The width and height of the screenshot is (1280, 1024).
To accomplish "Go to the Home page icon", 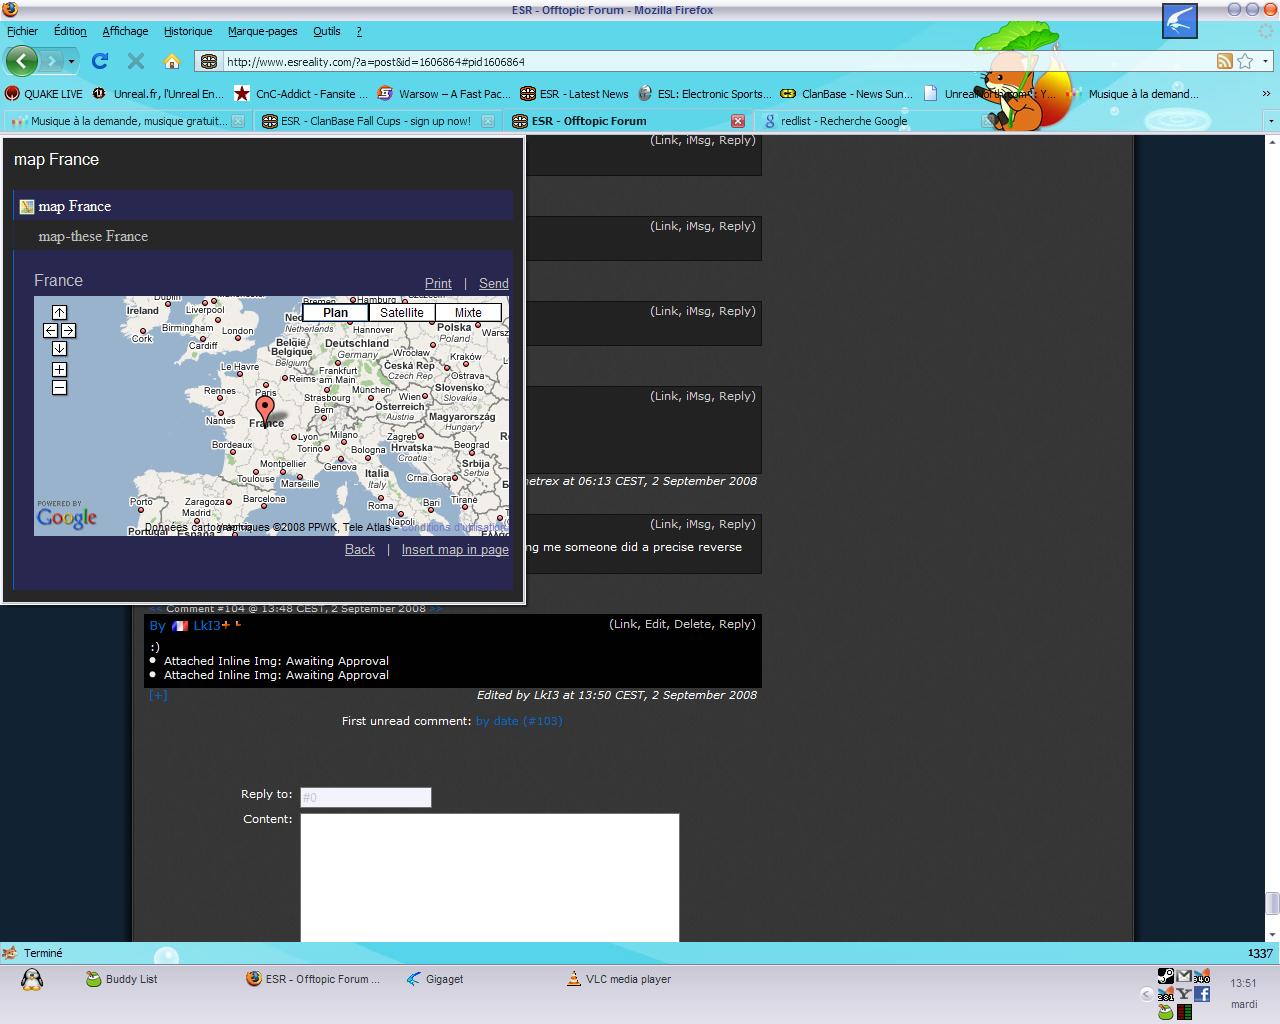I will tap(172, 61).
